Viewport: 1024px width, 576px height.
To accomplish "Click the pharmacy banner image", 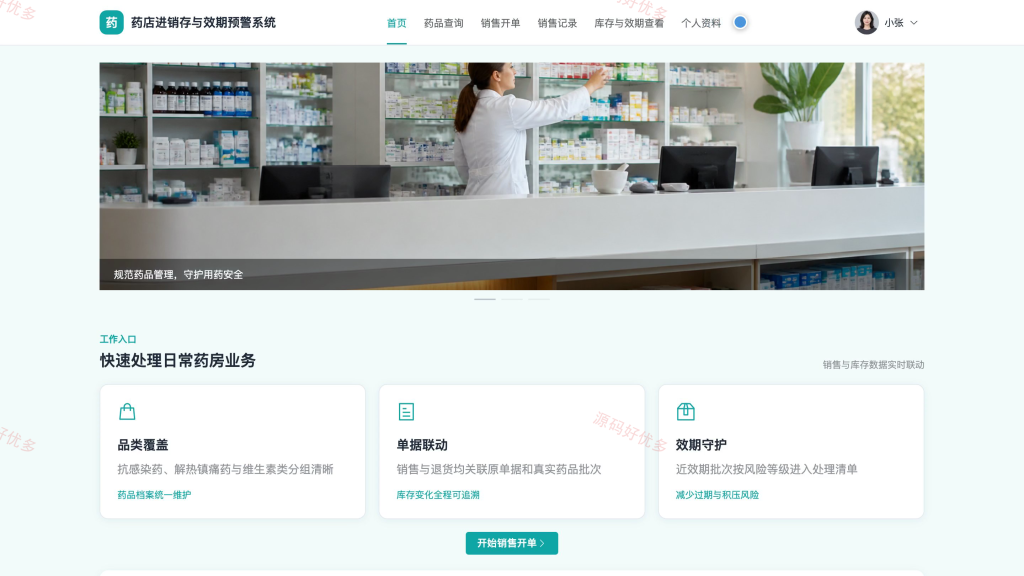I will (511, 176).
